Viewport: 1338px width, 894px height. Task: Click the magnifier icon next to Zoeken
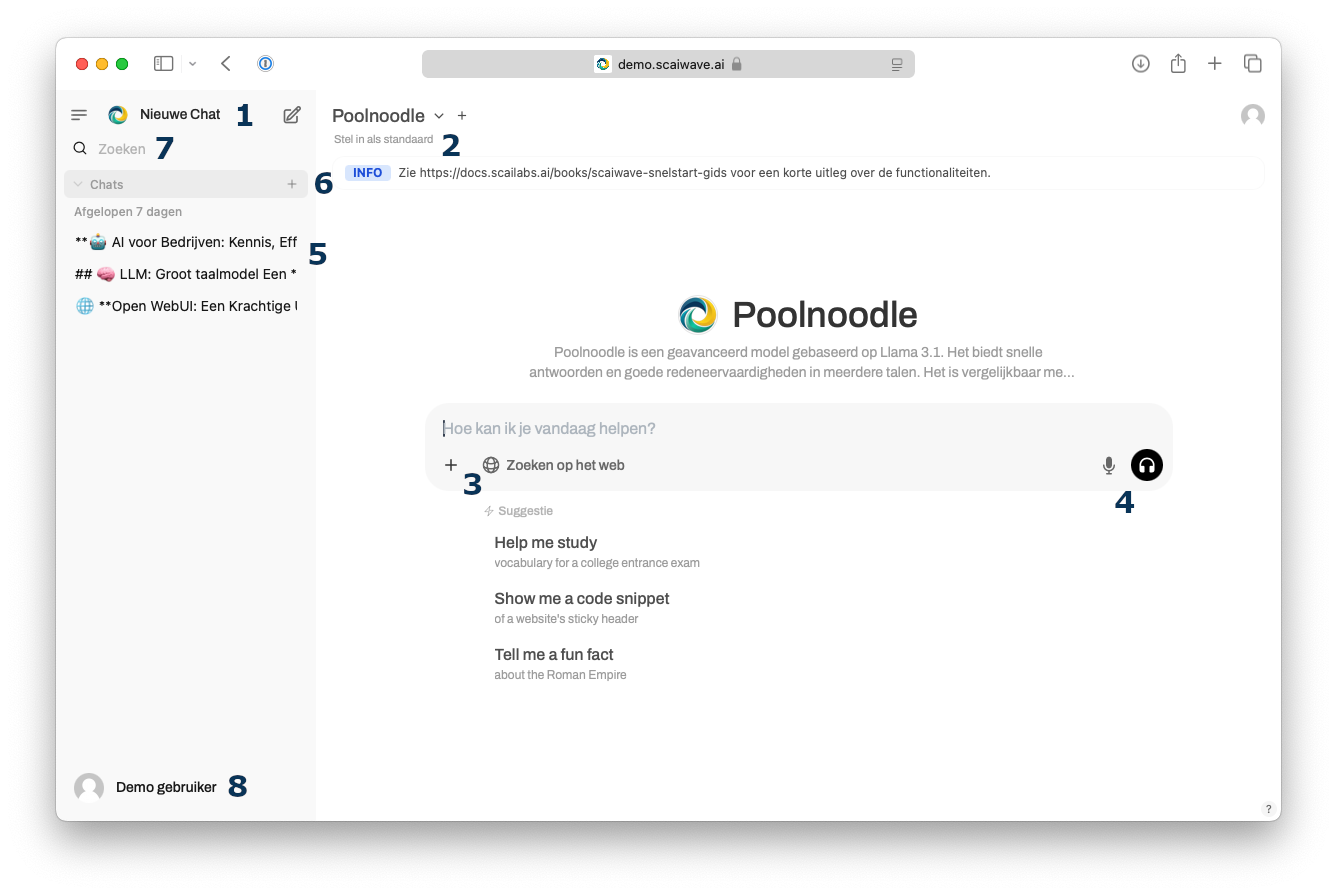[80, 149]
